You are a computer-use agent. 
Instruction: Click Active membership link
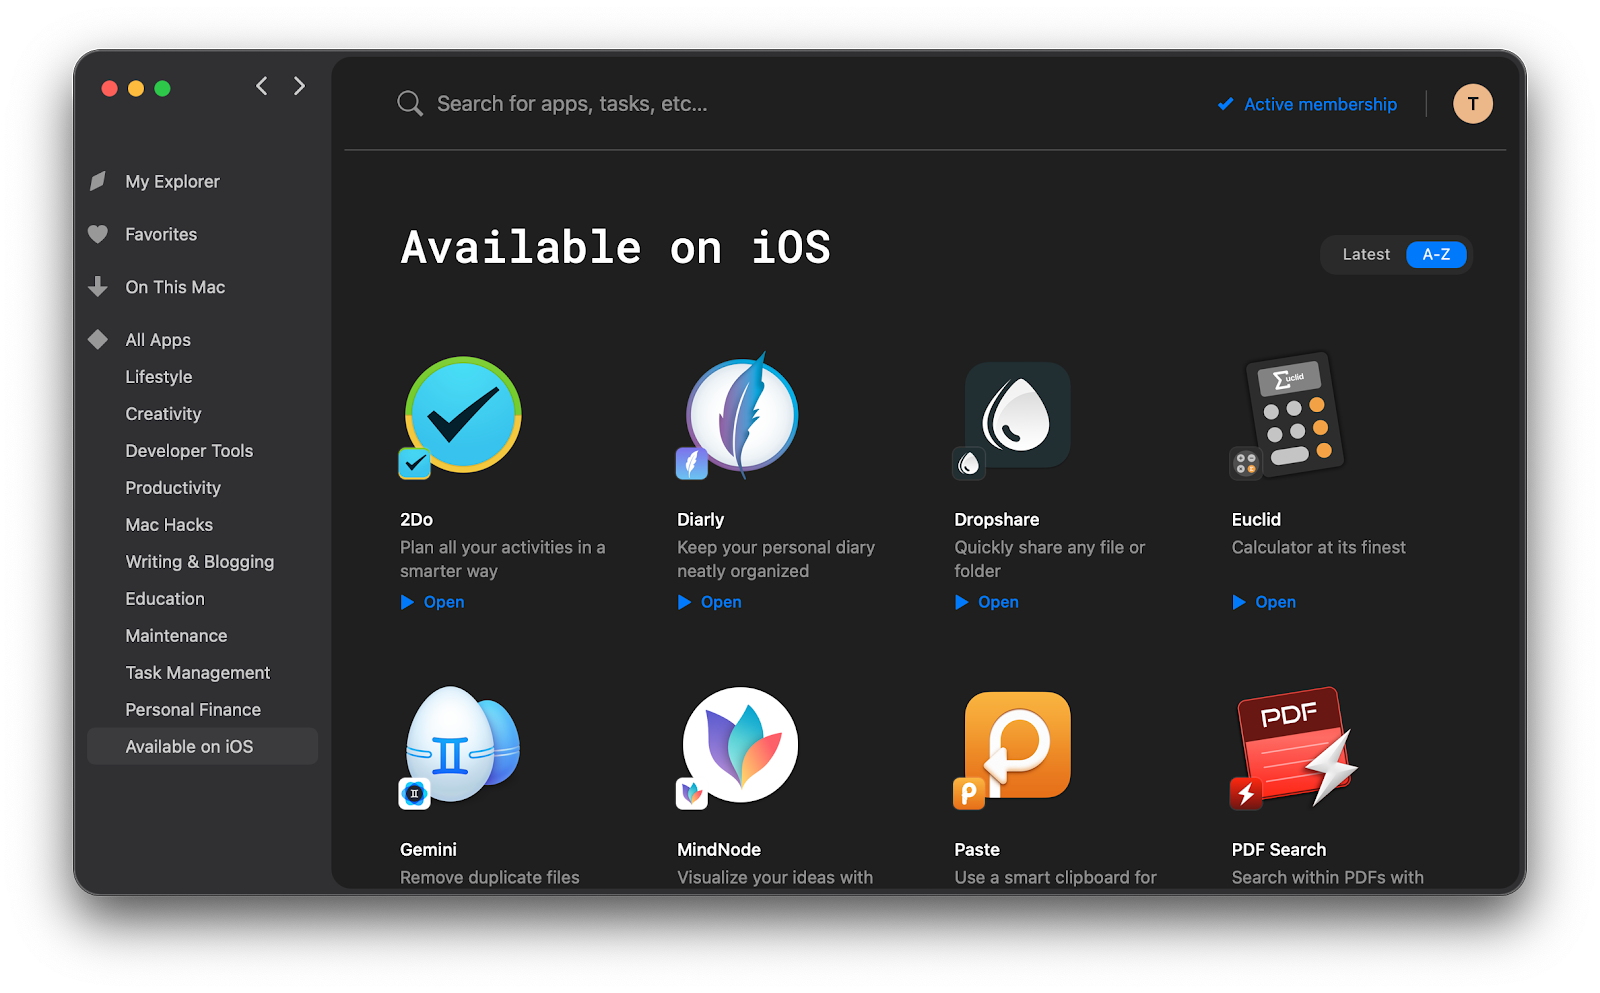tap(1308, 104)
